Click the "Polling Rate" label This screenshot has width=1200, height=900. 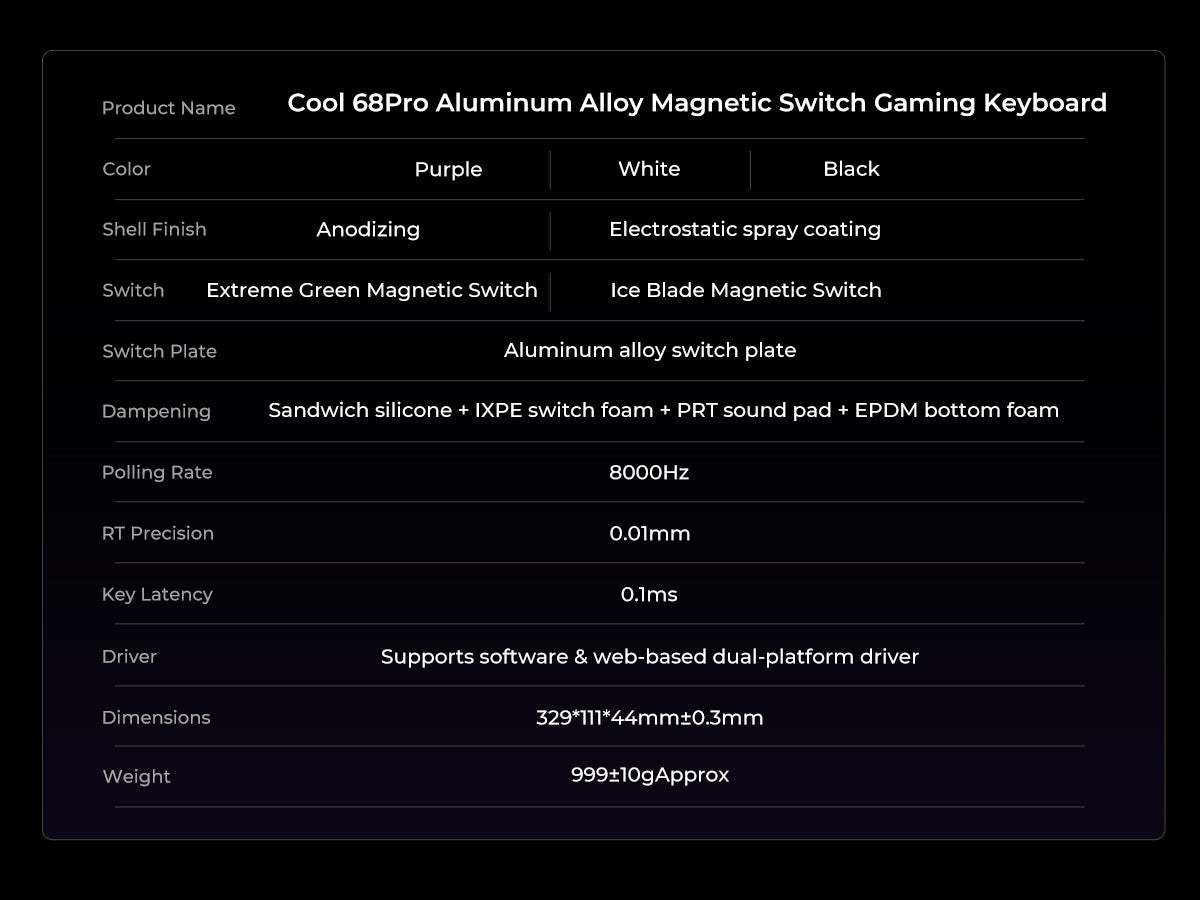point(157,473)
